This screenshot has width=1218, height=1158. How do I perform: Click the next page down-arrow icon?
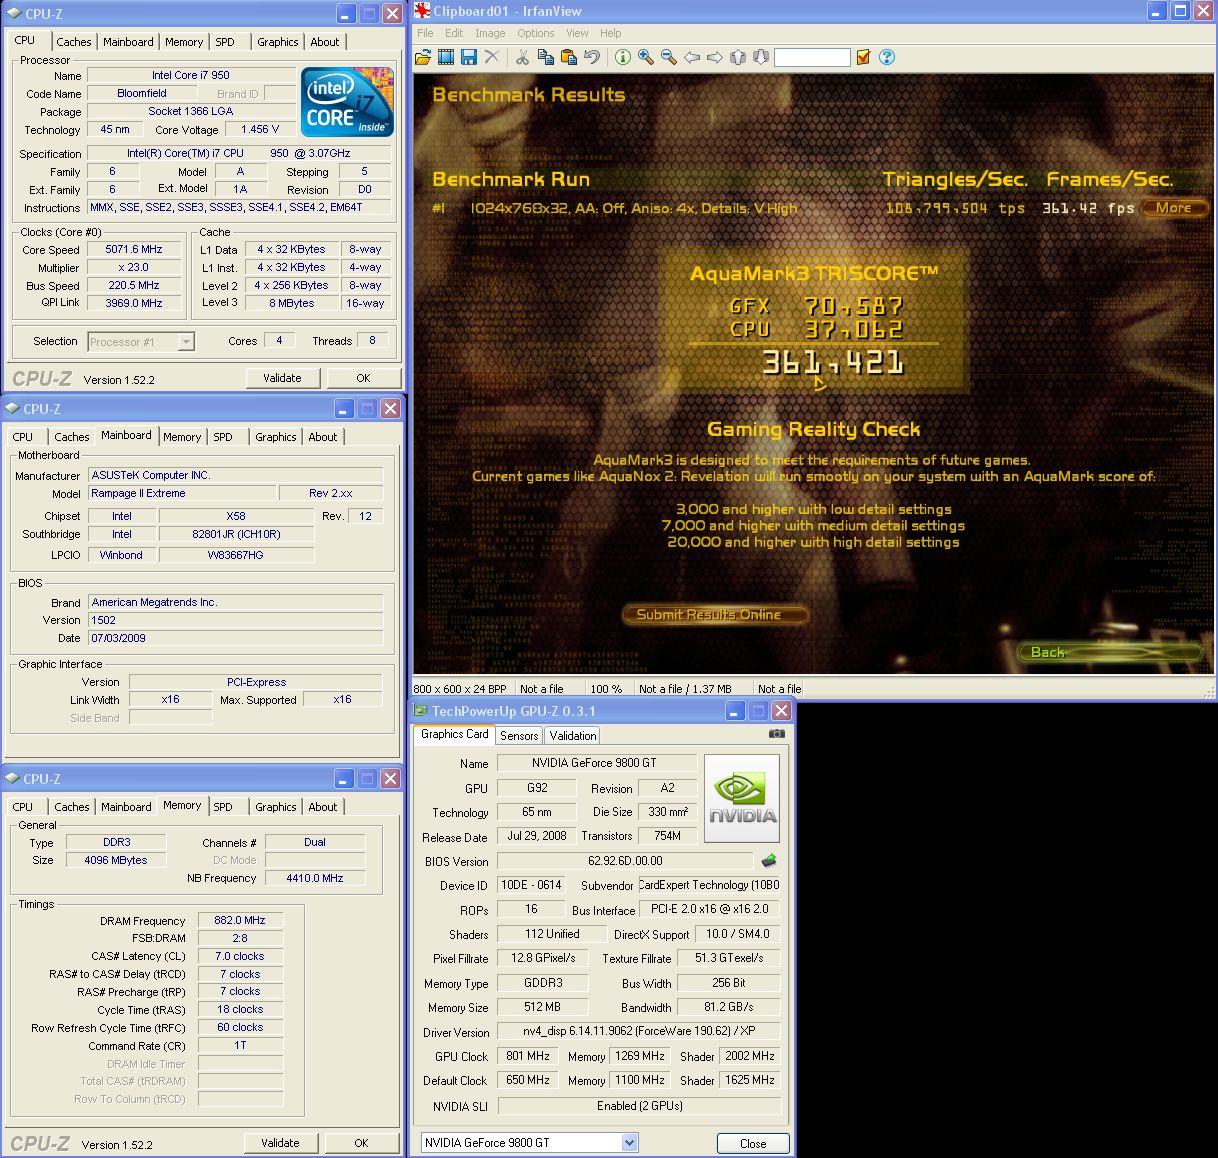[760, 57]
